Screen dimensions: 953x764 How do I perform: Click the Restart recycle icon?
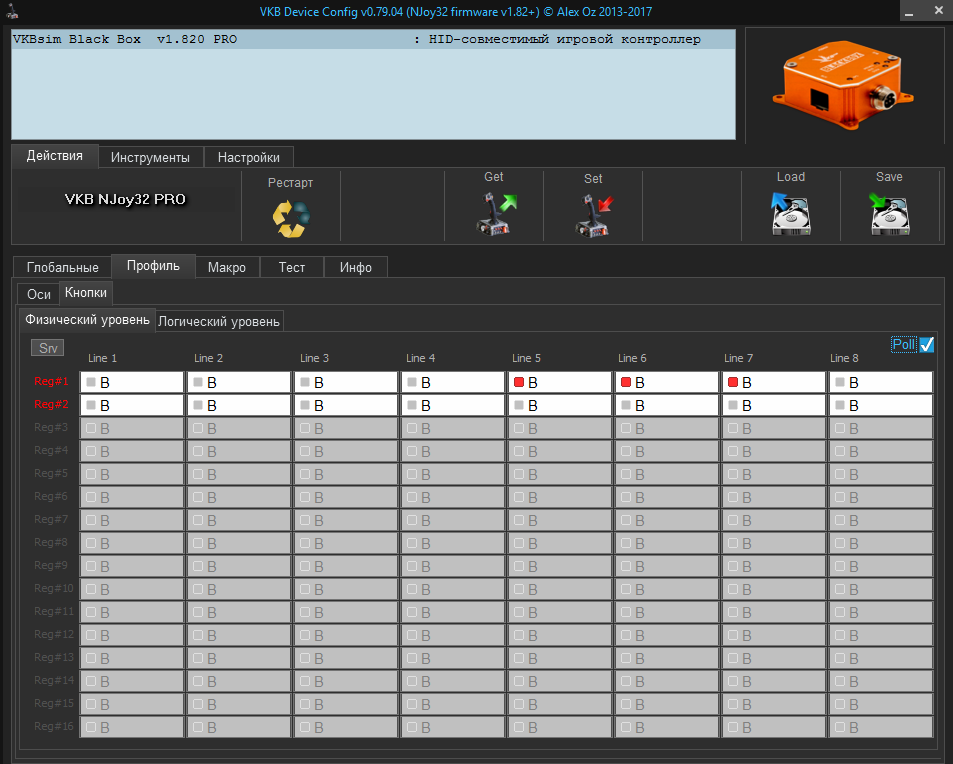[291, 218]
